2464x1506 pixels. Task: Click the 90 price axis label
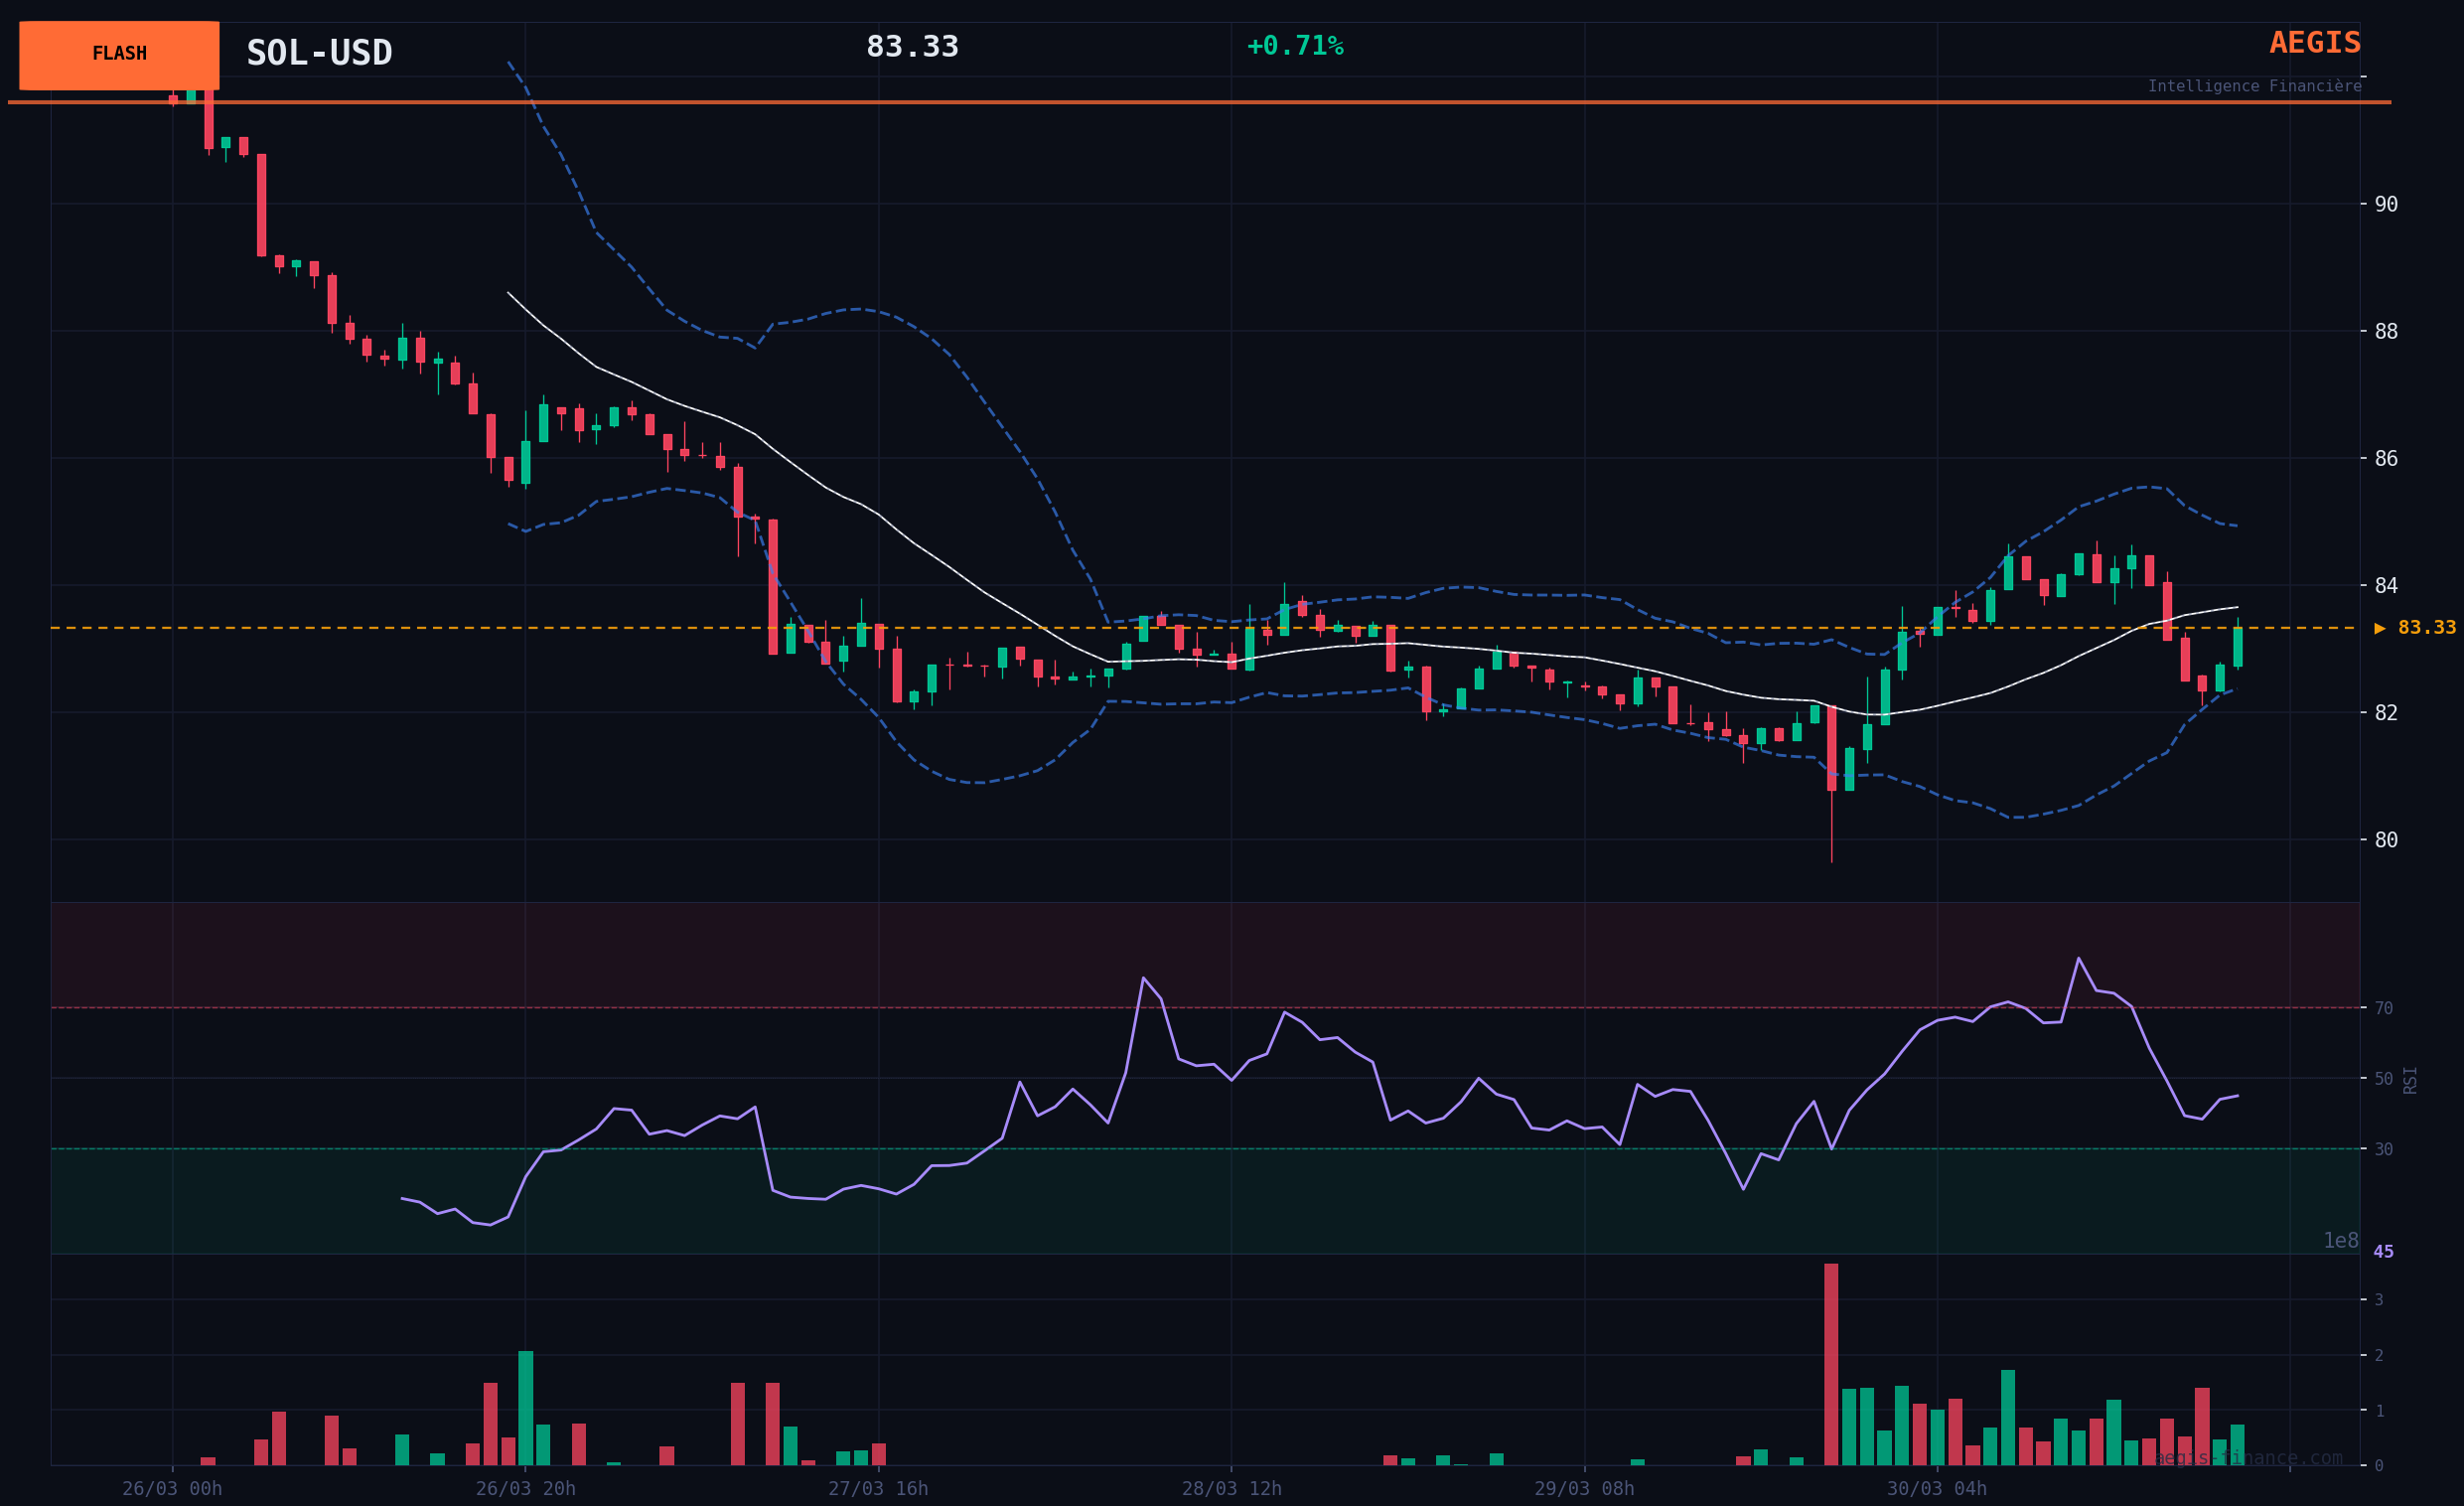2386,204
